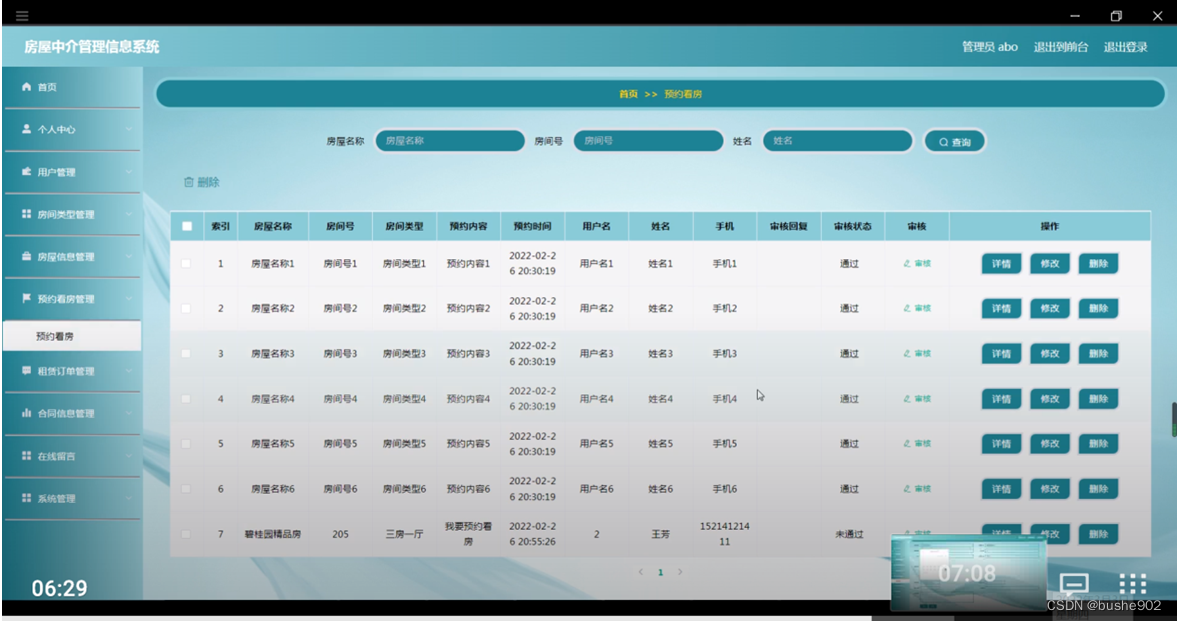This screenshot has height=621, width=1177.
Task: Expand the 房屋信息管理 chevron
Action: (x=129, y=256)
